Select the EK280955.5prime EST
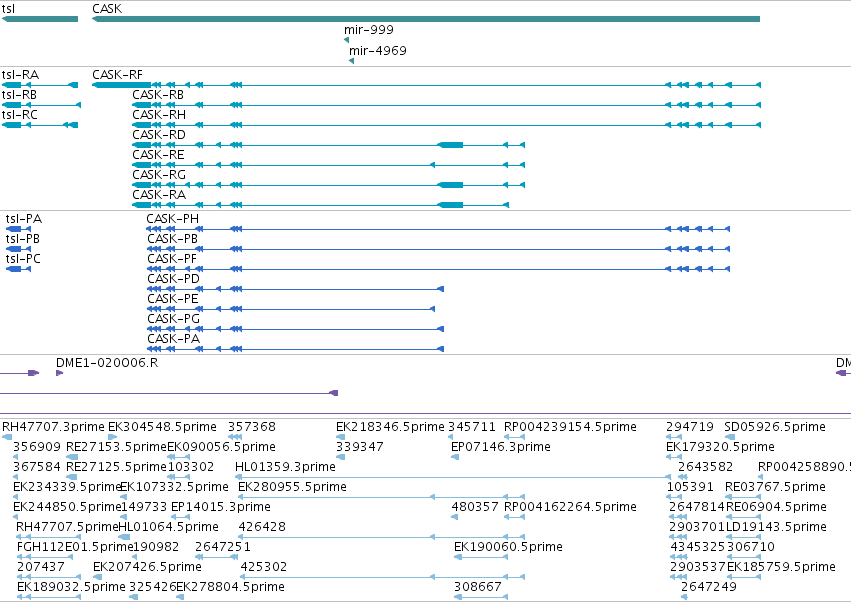Screen dimensions: 851x602 [x=382, y=497]
